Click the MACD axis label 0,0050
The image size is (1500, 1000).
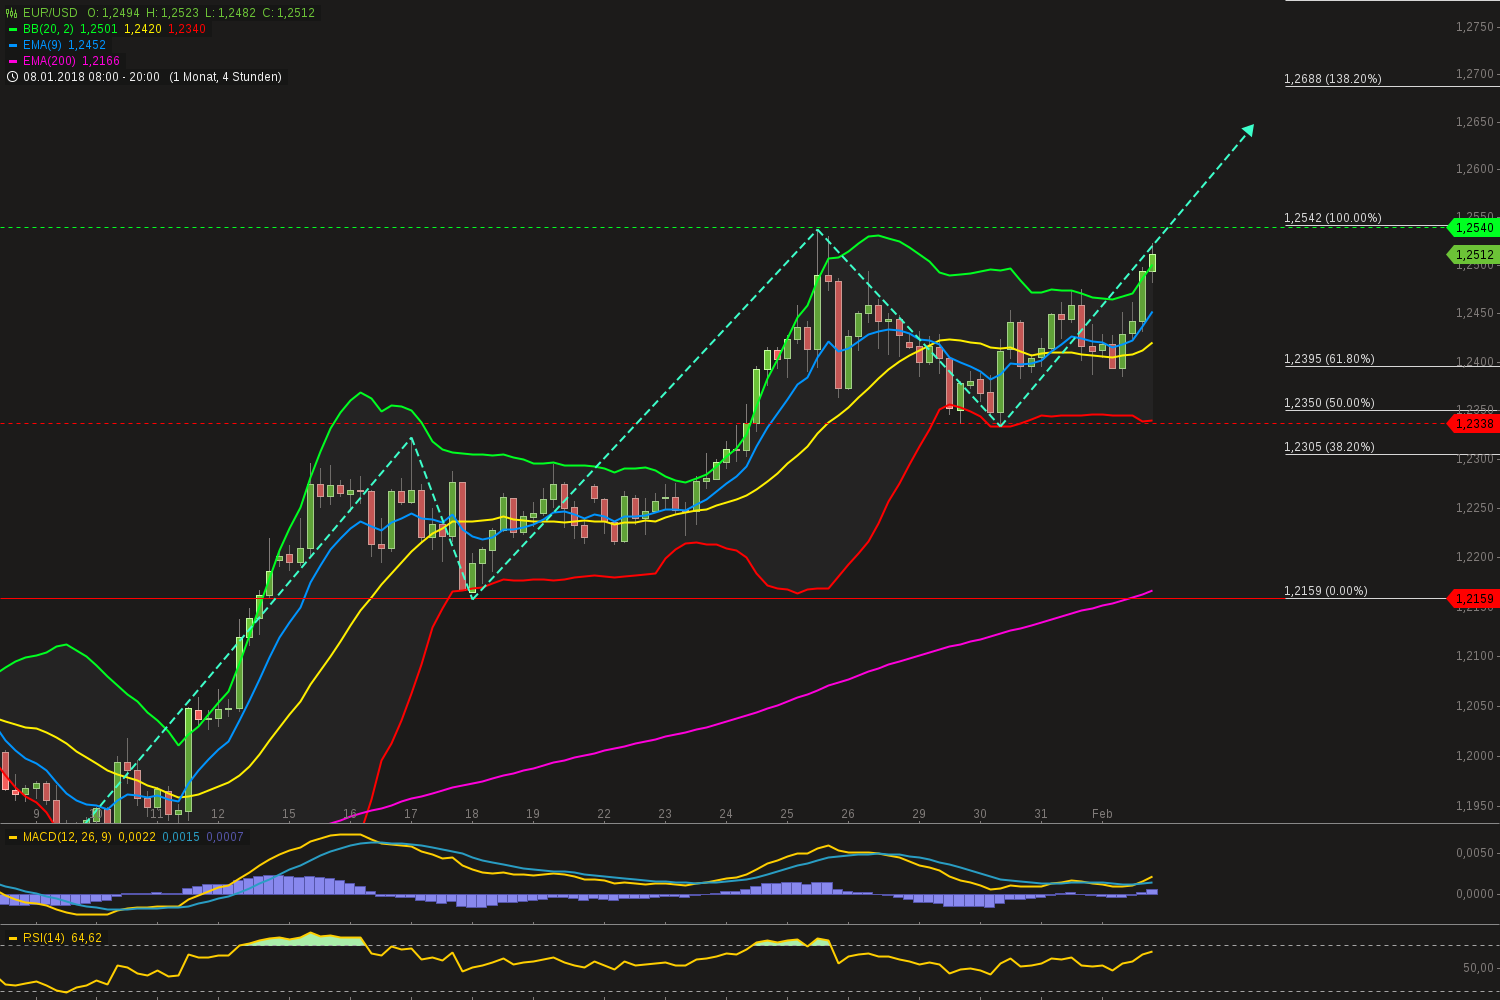pyautogui.click(x=1475, y=853)
